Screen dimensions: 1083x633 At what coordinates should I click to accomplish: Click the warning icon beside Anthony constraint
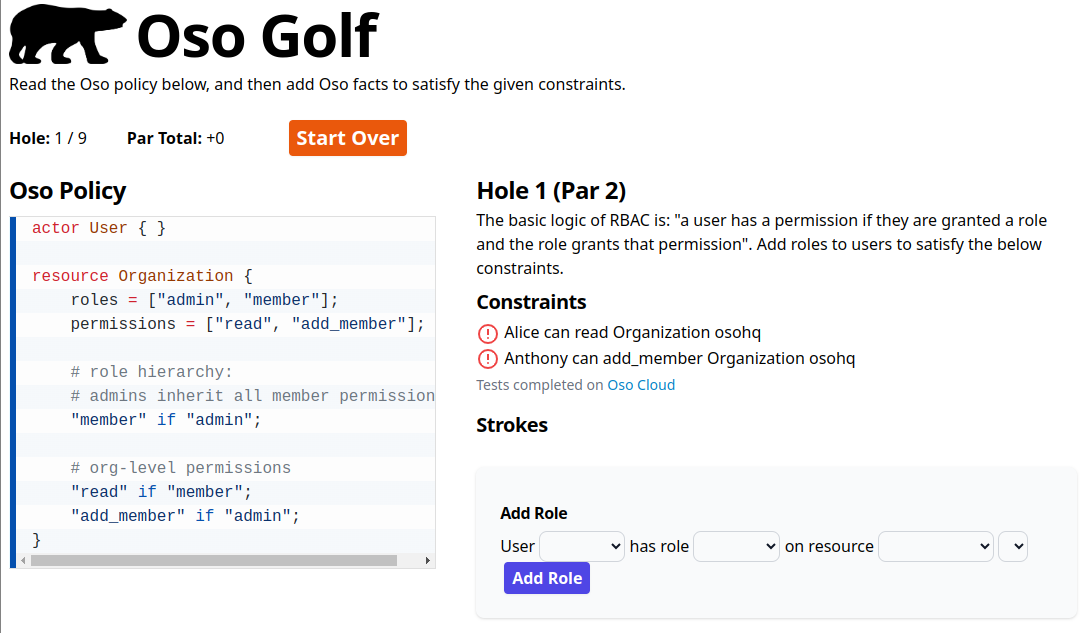(487, 359)
